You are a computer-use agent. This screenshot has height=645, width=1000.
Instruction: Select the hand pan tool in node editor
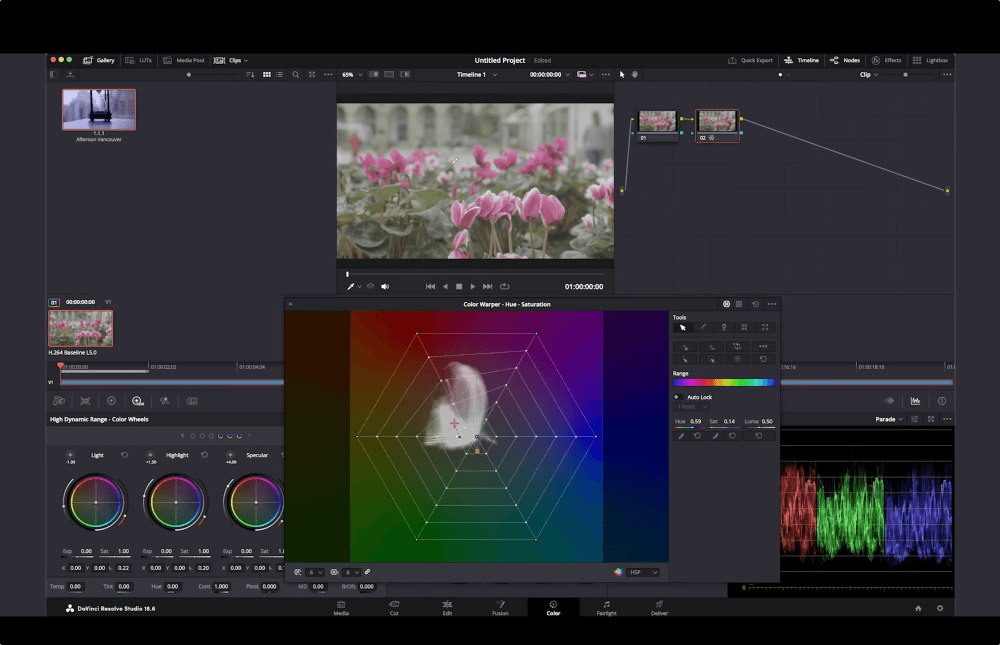pos(635,75)
